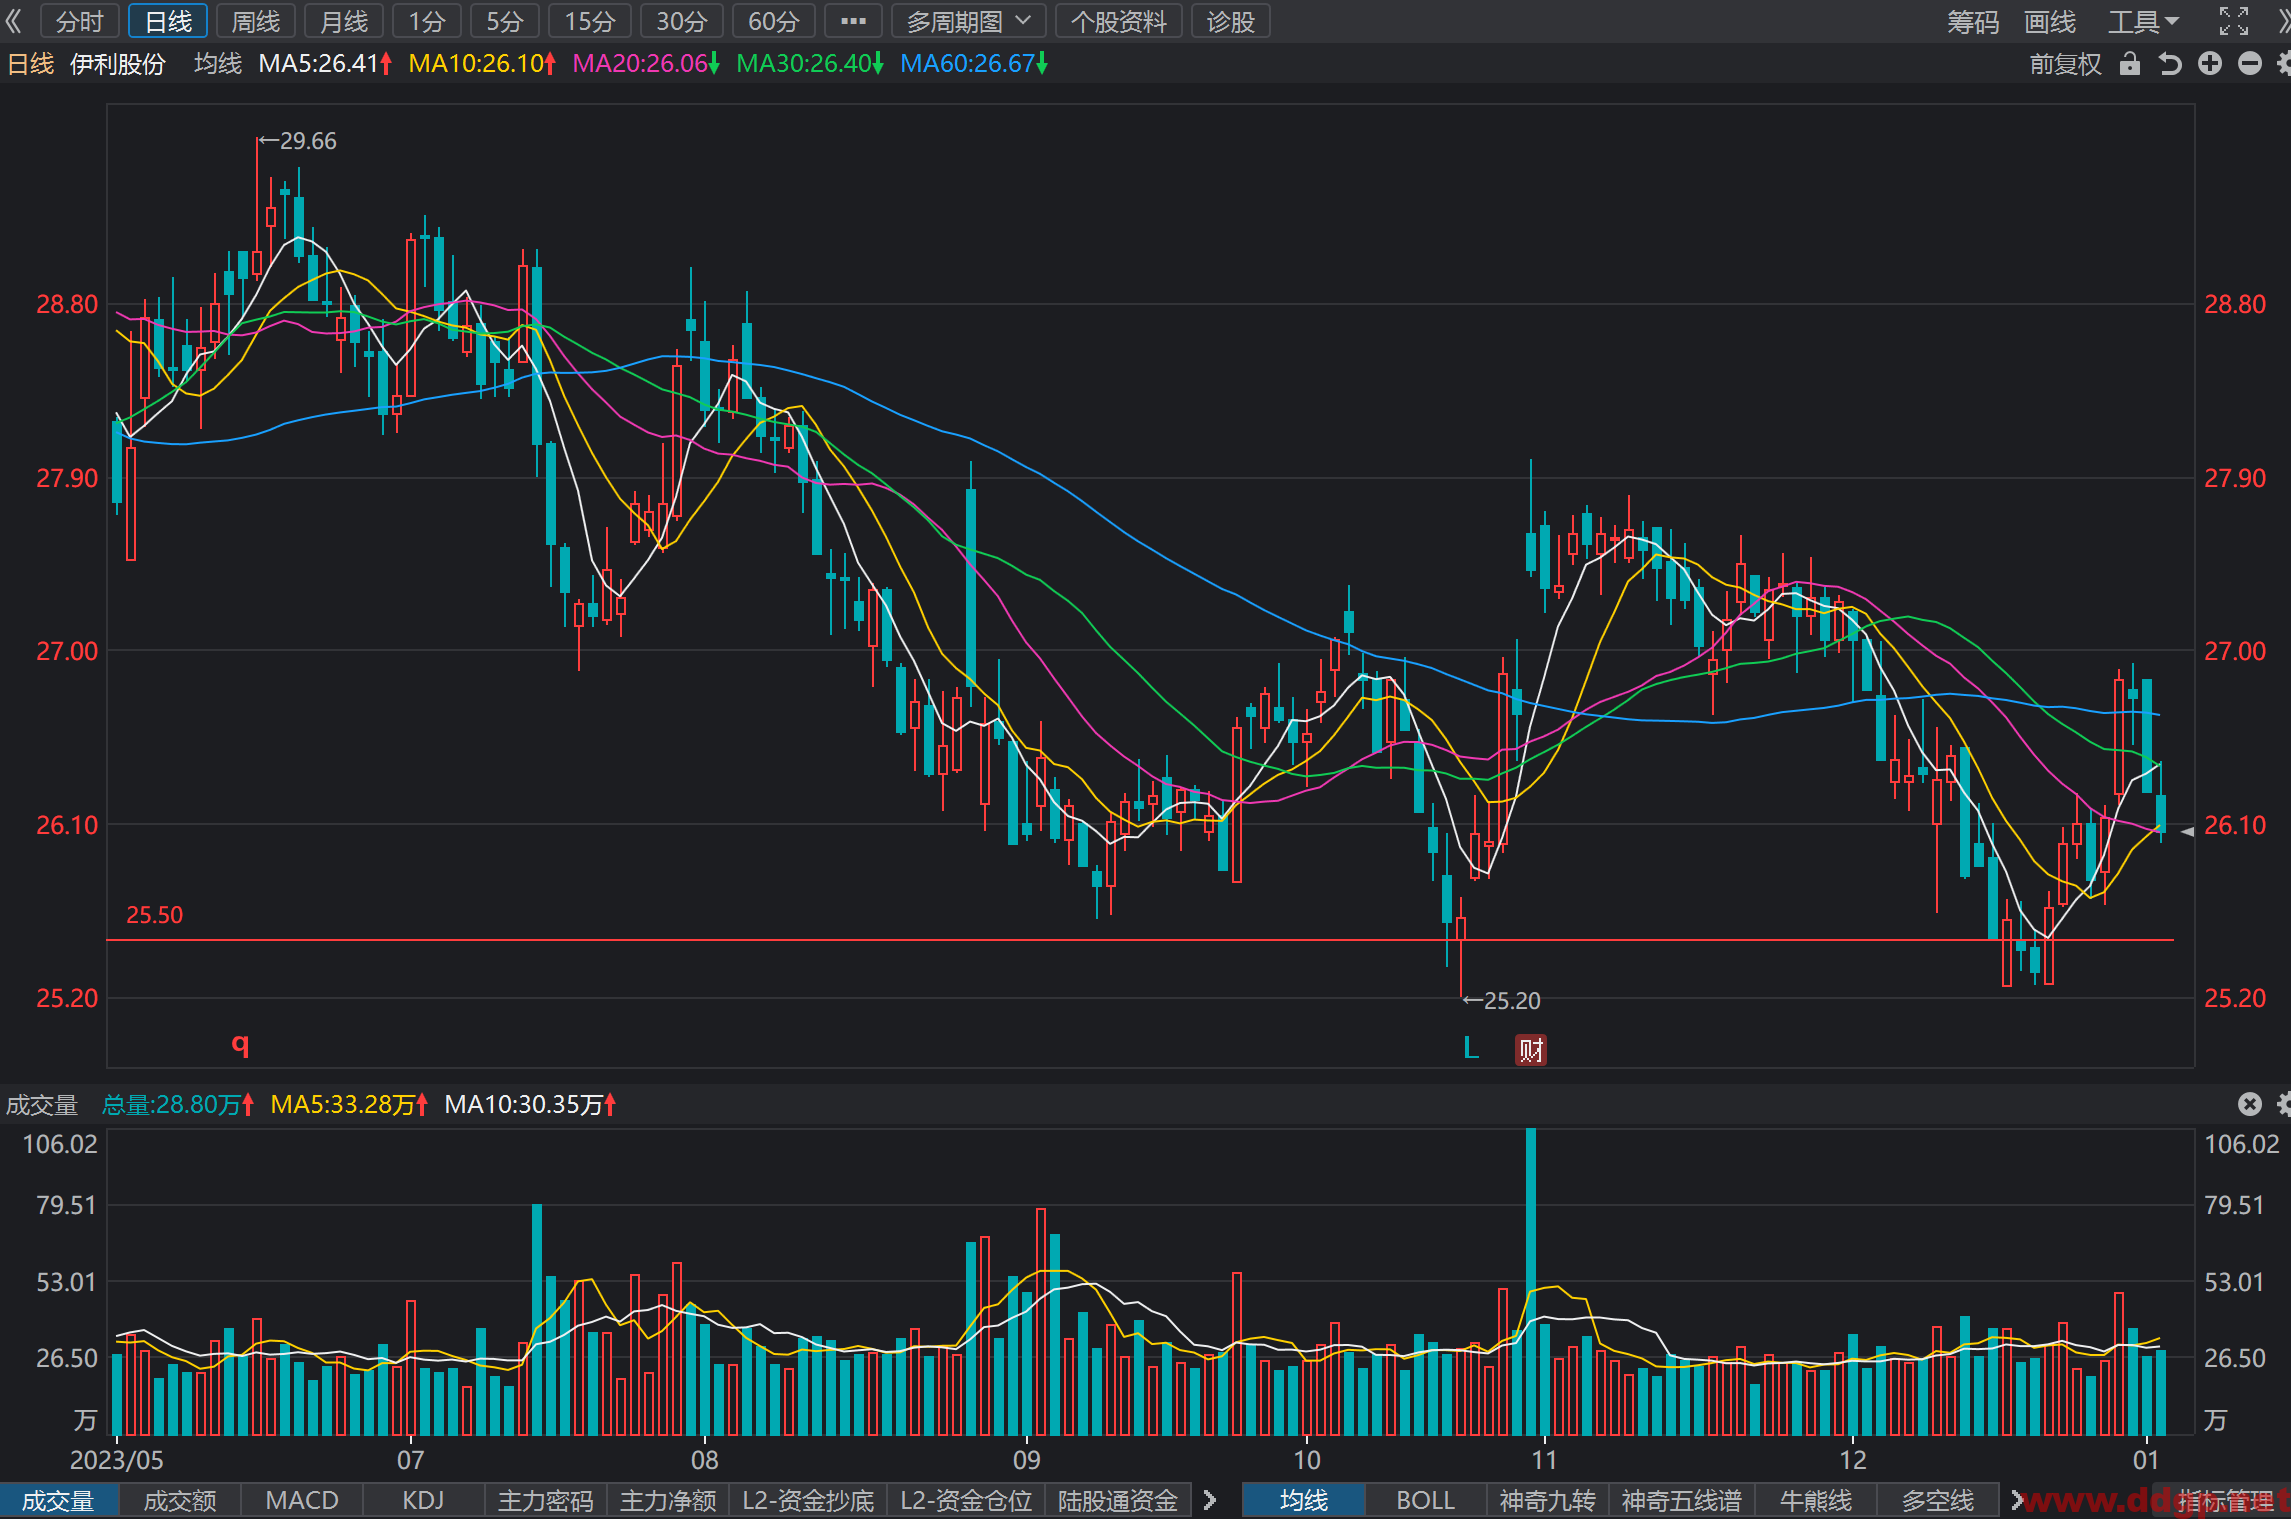Zoom in the chart with the plus icon
2291x1519 pixels.
click(x=2210, y=64)
